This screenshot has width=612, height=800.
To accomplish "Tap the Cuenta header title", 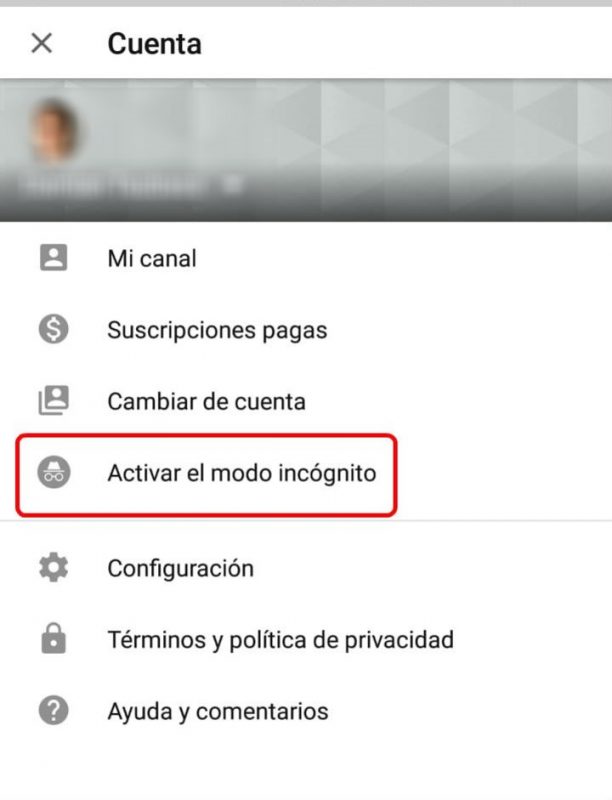I will click(155, 43).
